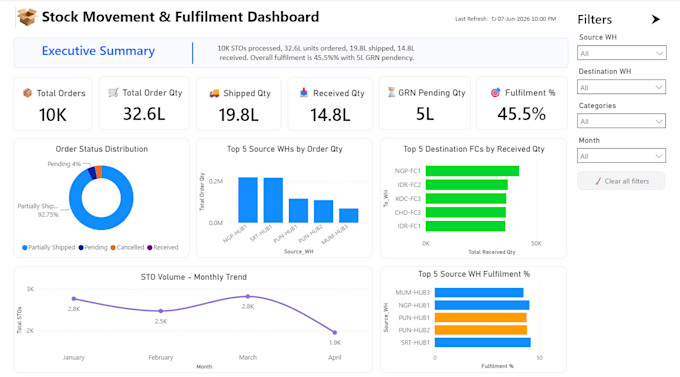Click Clear all filters button

[621, 181]
